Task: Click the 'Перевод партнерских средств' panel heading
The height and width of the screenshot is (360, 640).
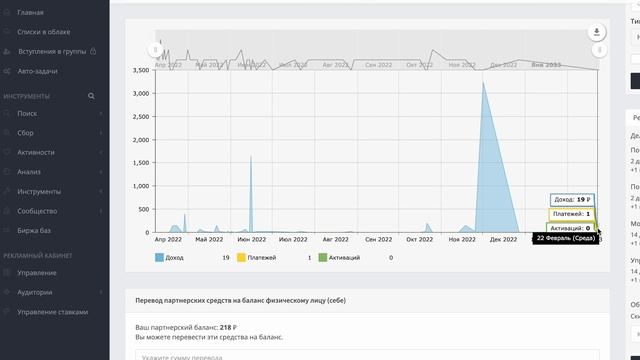Action: 240,300
